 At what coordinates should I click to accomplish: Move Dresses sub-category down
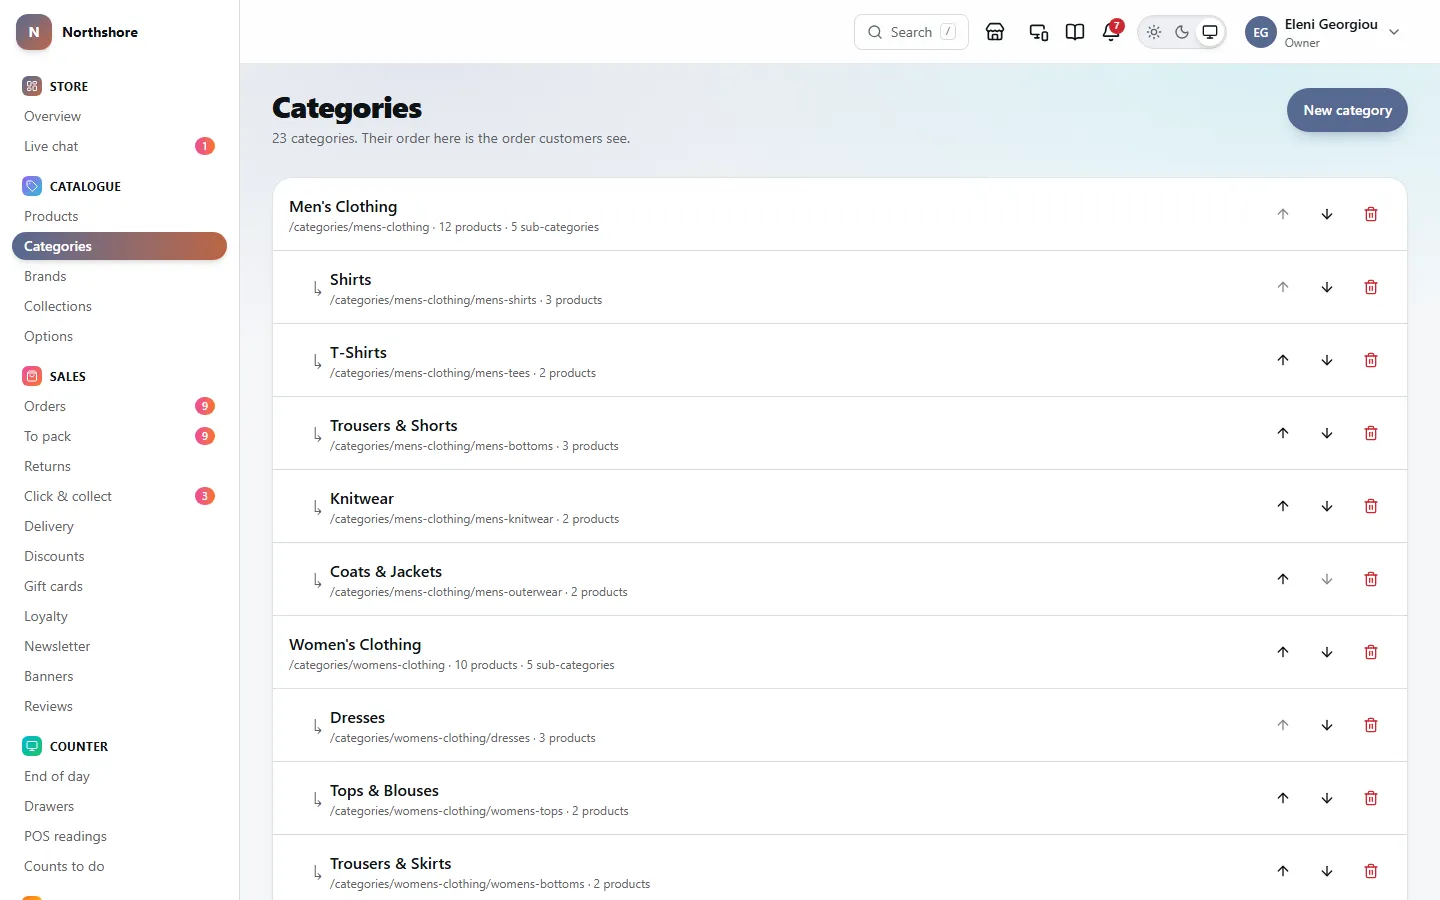click(1327, 725)
